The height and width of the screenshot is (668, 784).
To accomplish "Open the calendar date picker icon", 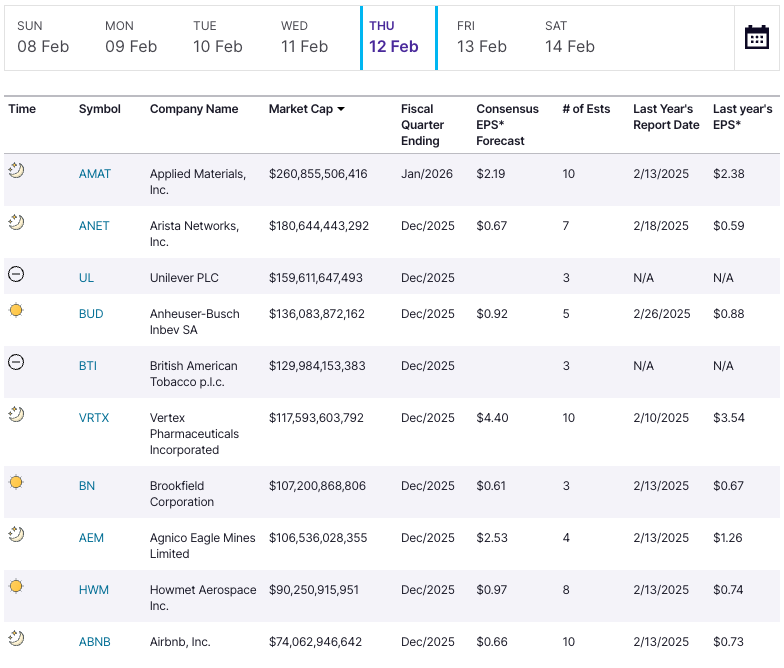I will pyautogui.click(x=757, y=37).
